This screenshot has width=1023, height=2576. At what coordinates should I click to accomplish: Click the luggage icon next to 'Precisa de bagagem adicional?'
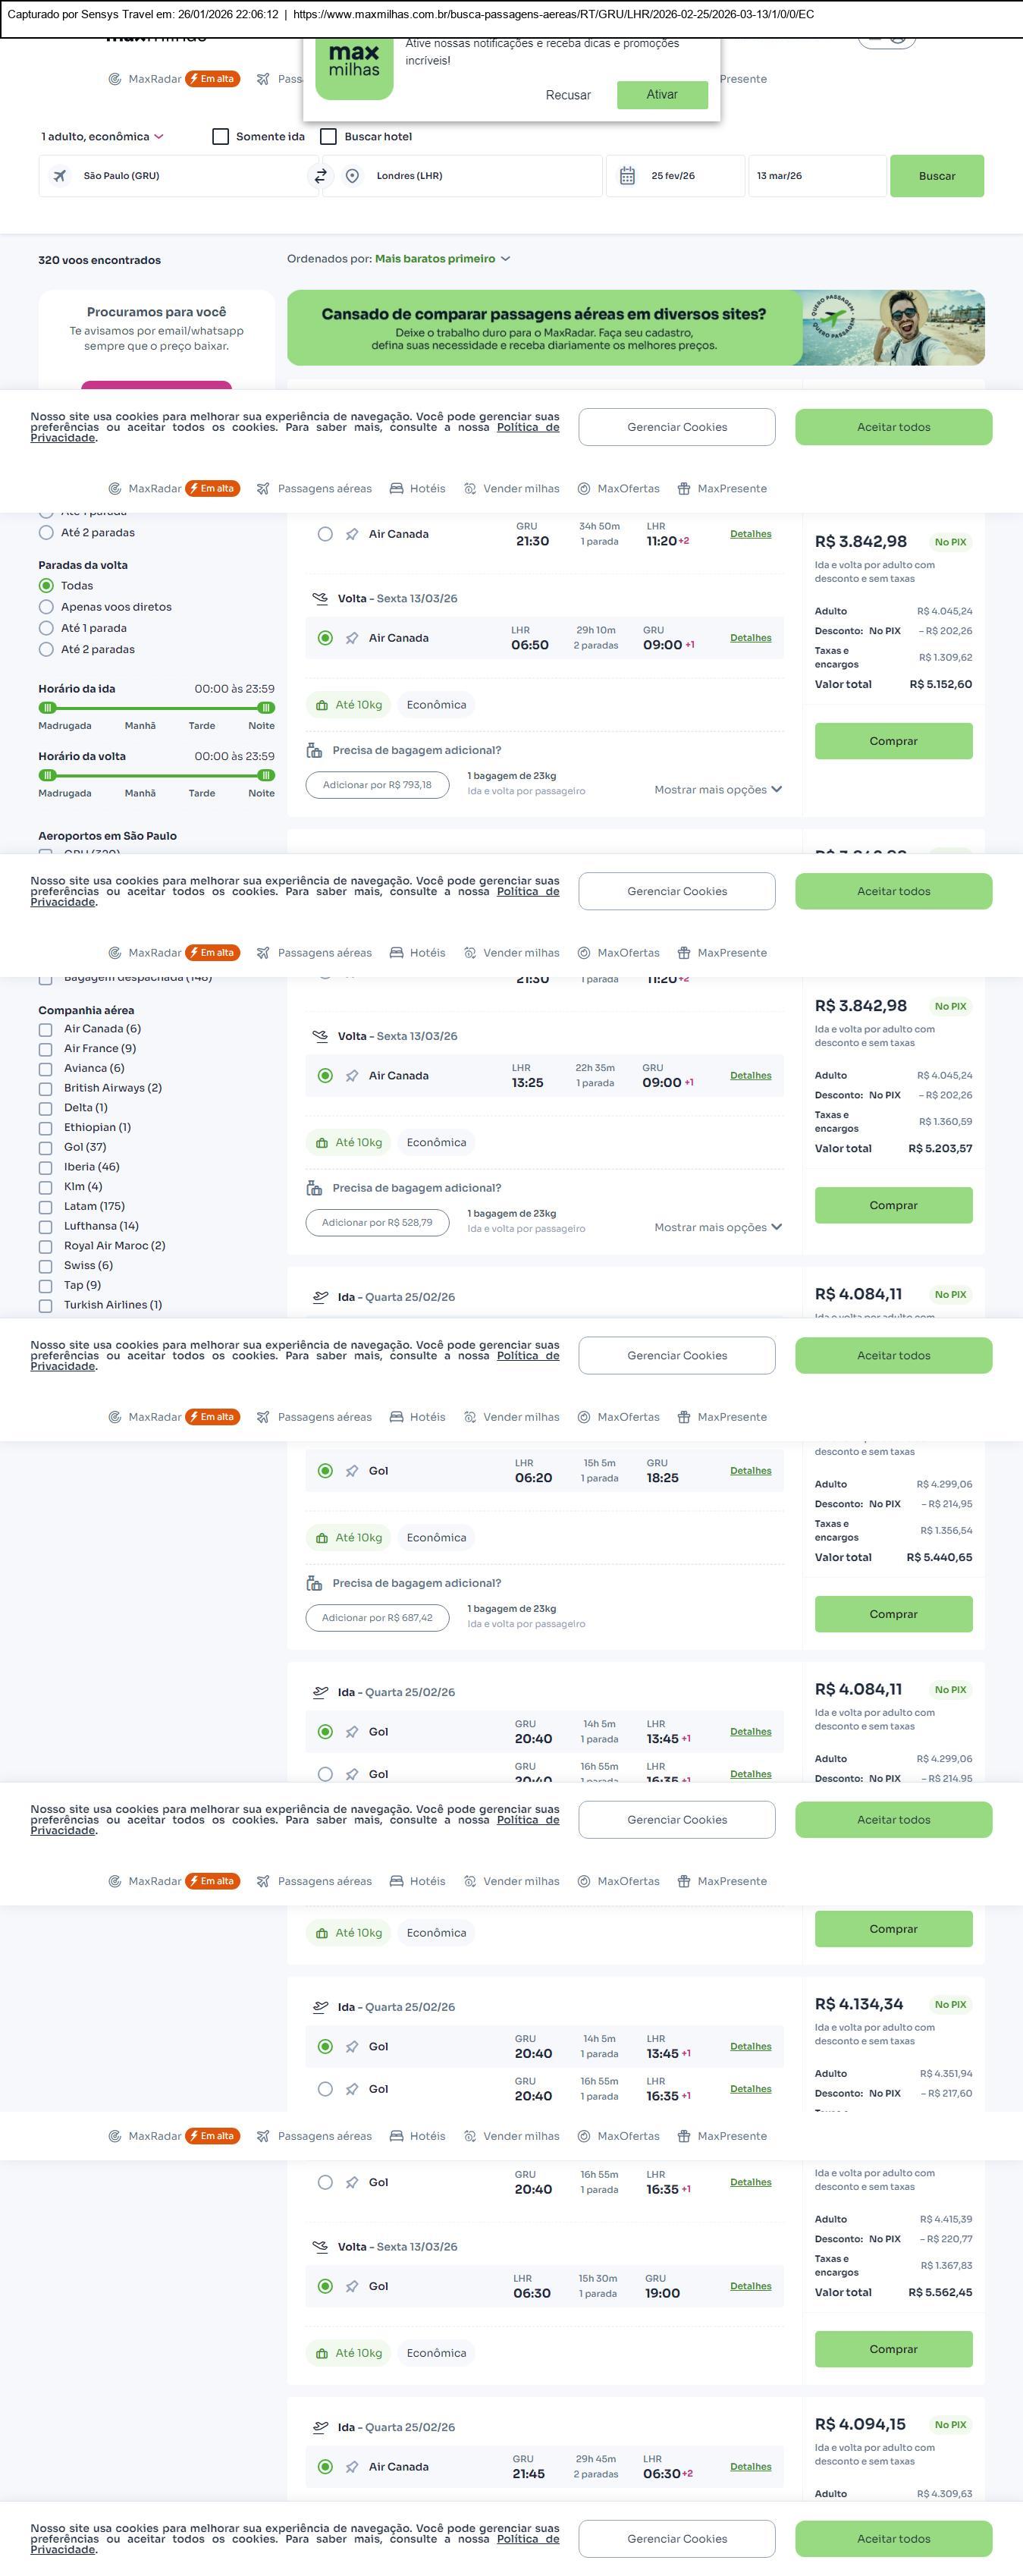tap(314, 750)
